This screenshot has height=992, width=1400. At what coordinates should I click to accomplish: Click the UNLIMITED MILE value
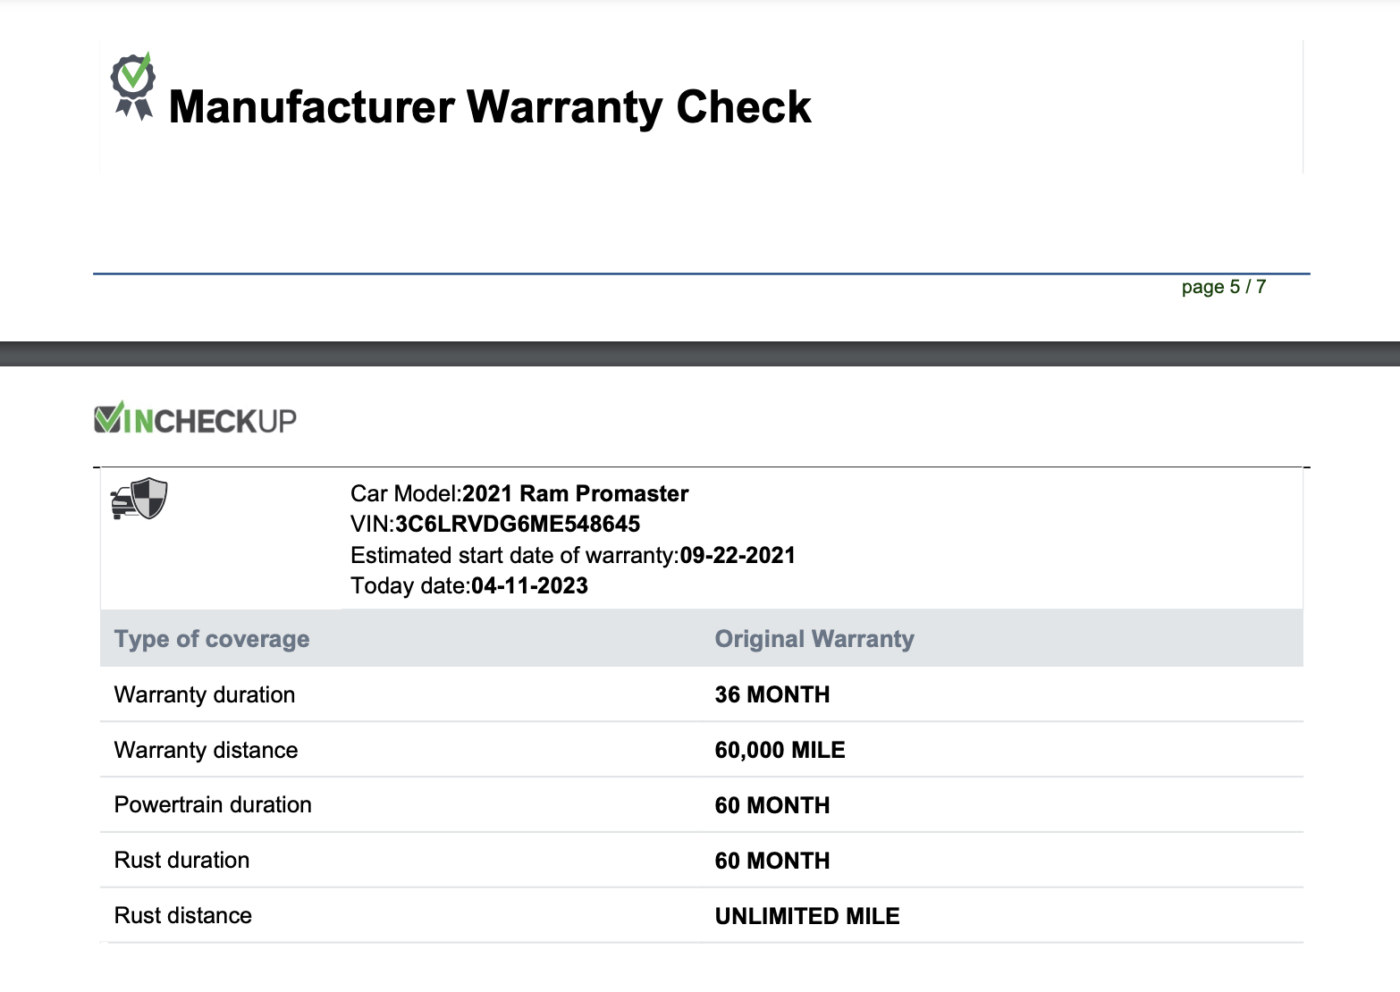[807, 916]
